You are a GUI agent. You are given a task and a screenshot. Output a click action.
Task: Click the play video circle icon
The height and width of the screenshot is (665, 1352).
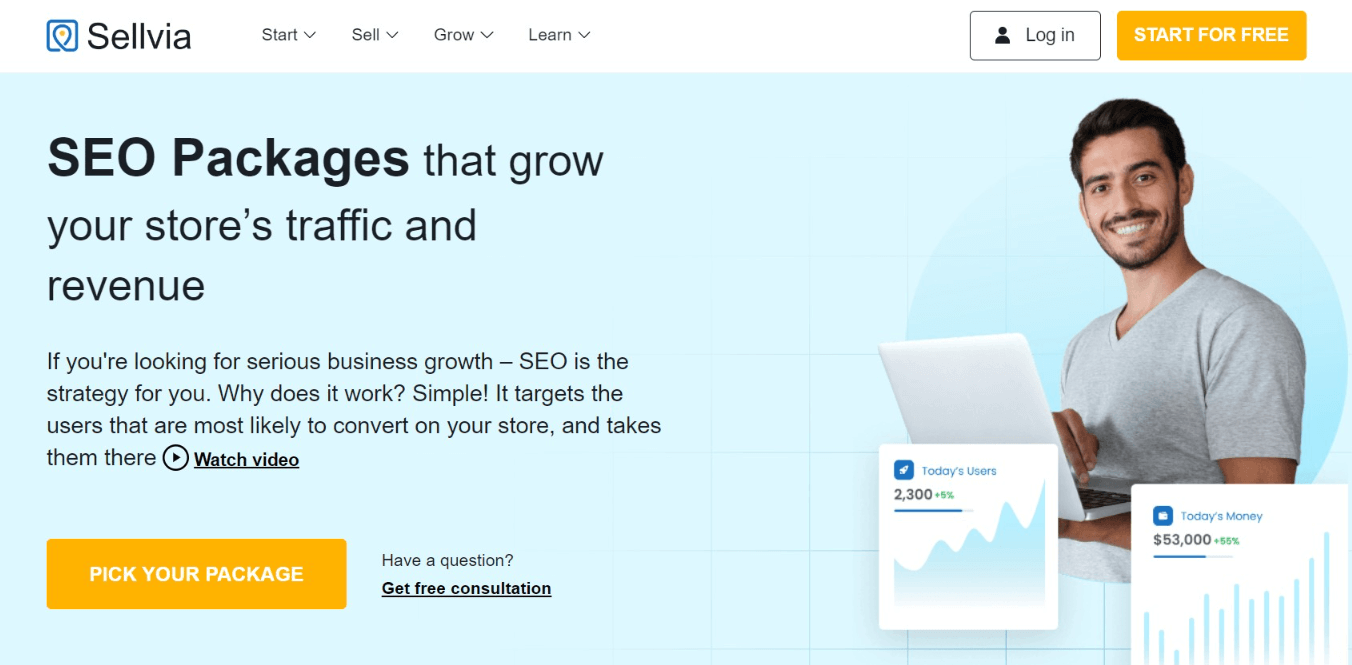[176, 458]
